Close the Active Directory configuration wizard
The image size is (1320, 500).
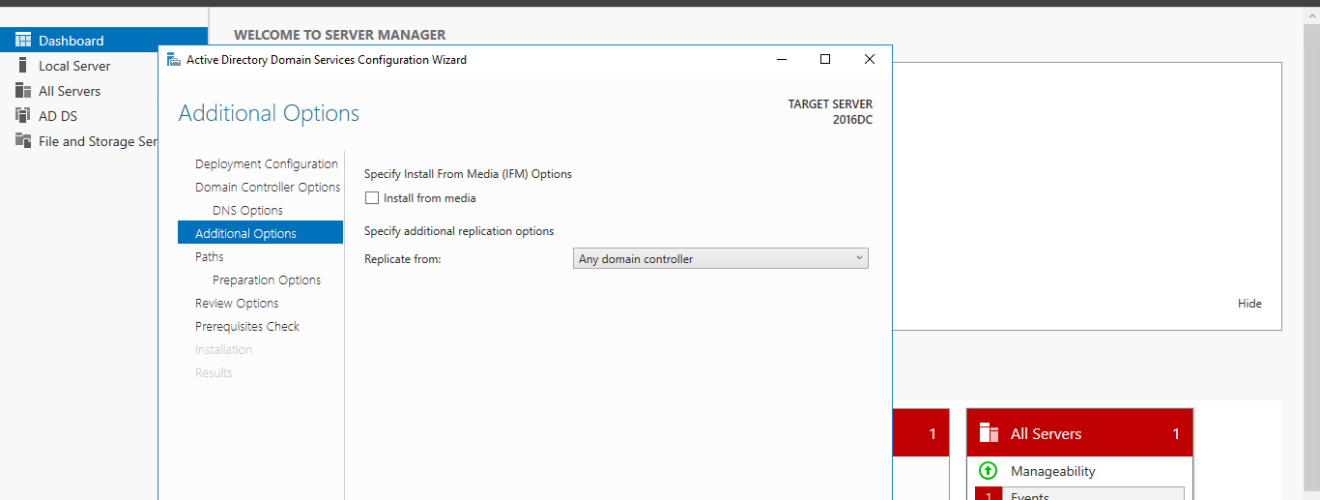coord(869,59)
